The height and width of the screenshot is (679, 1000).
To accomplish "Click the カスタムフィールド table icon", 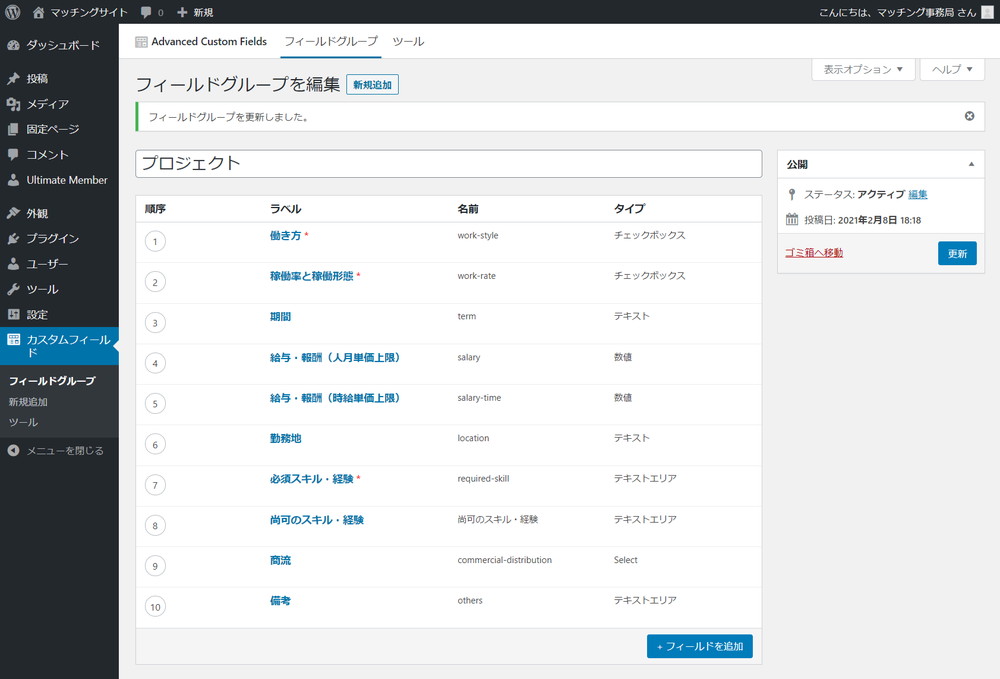I will coord(13,340).
